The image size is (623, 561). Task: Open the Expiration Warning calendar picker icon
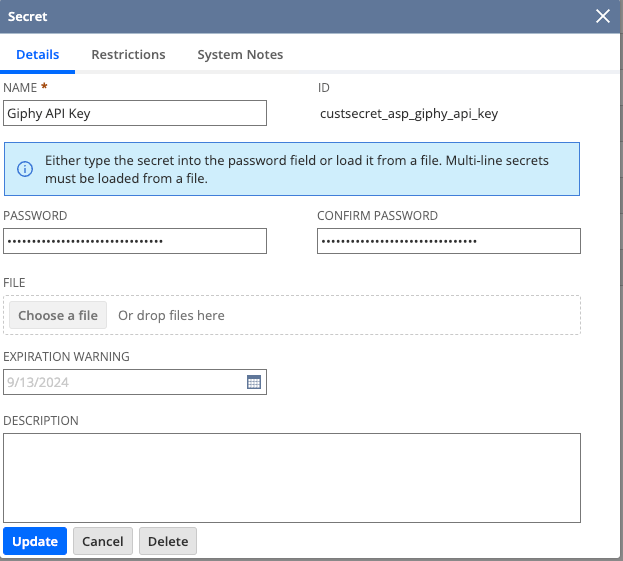254,382
